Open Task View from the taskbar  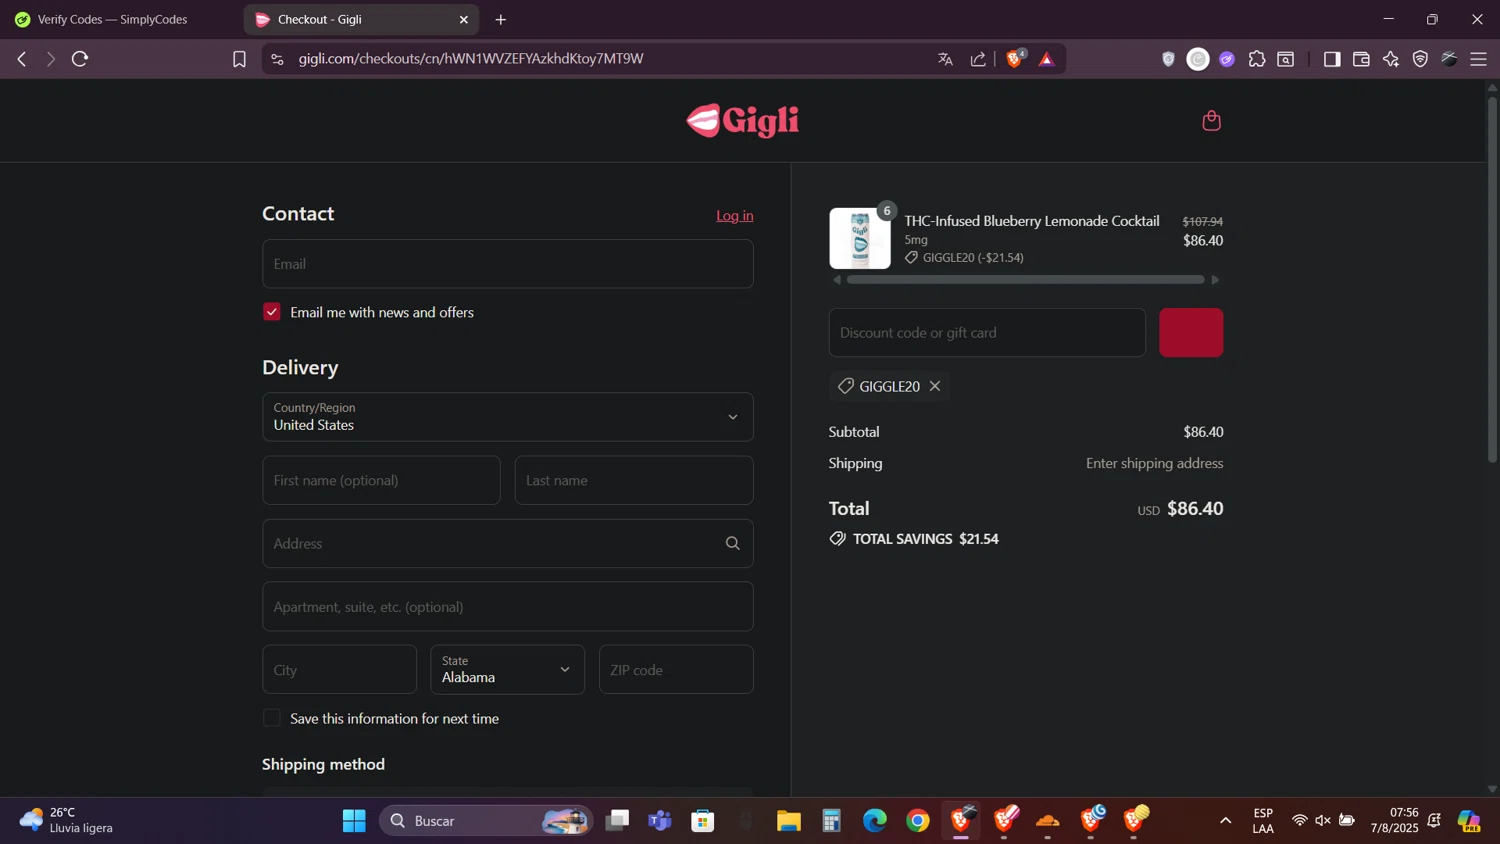click(x=617, y=821)
